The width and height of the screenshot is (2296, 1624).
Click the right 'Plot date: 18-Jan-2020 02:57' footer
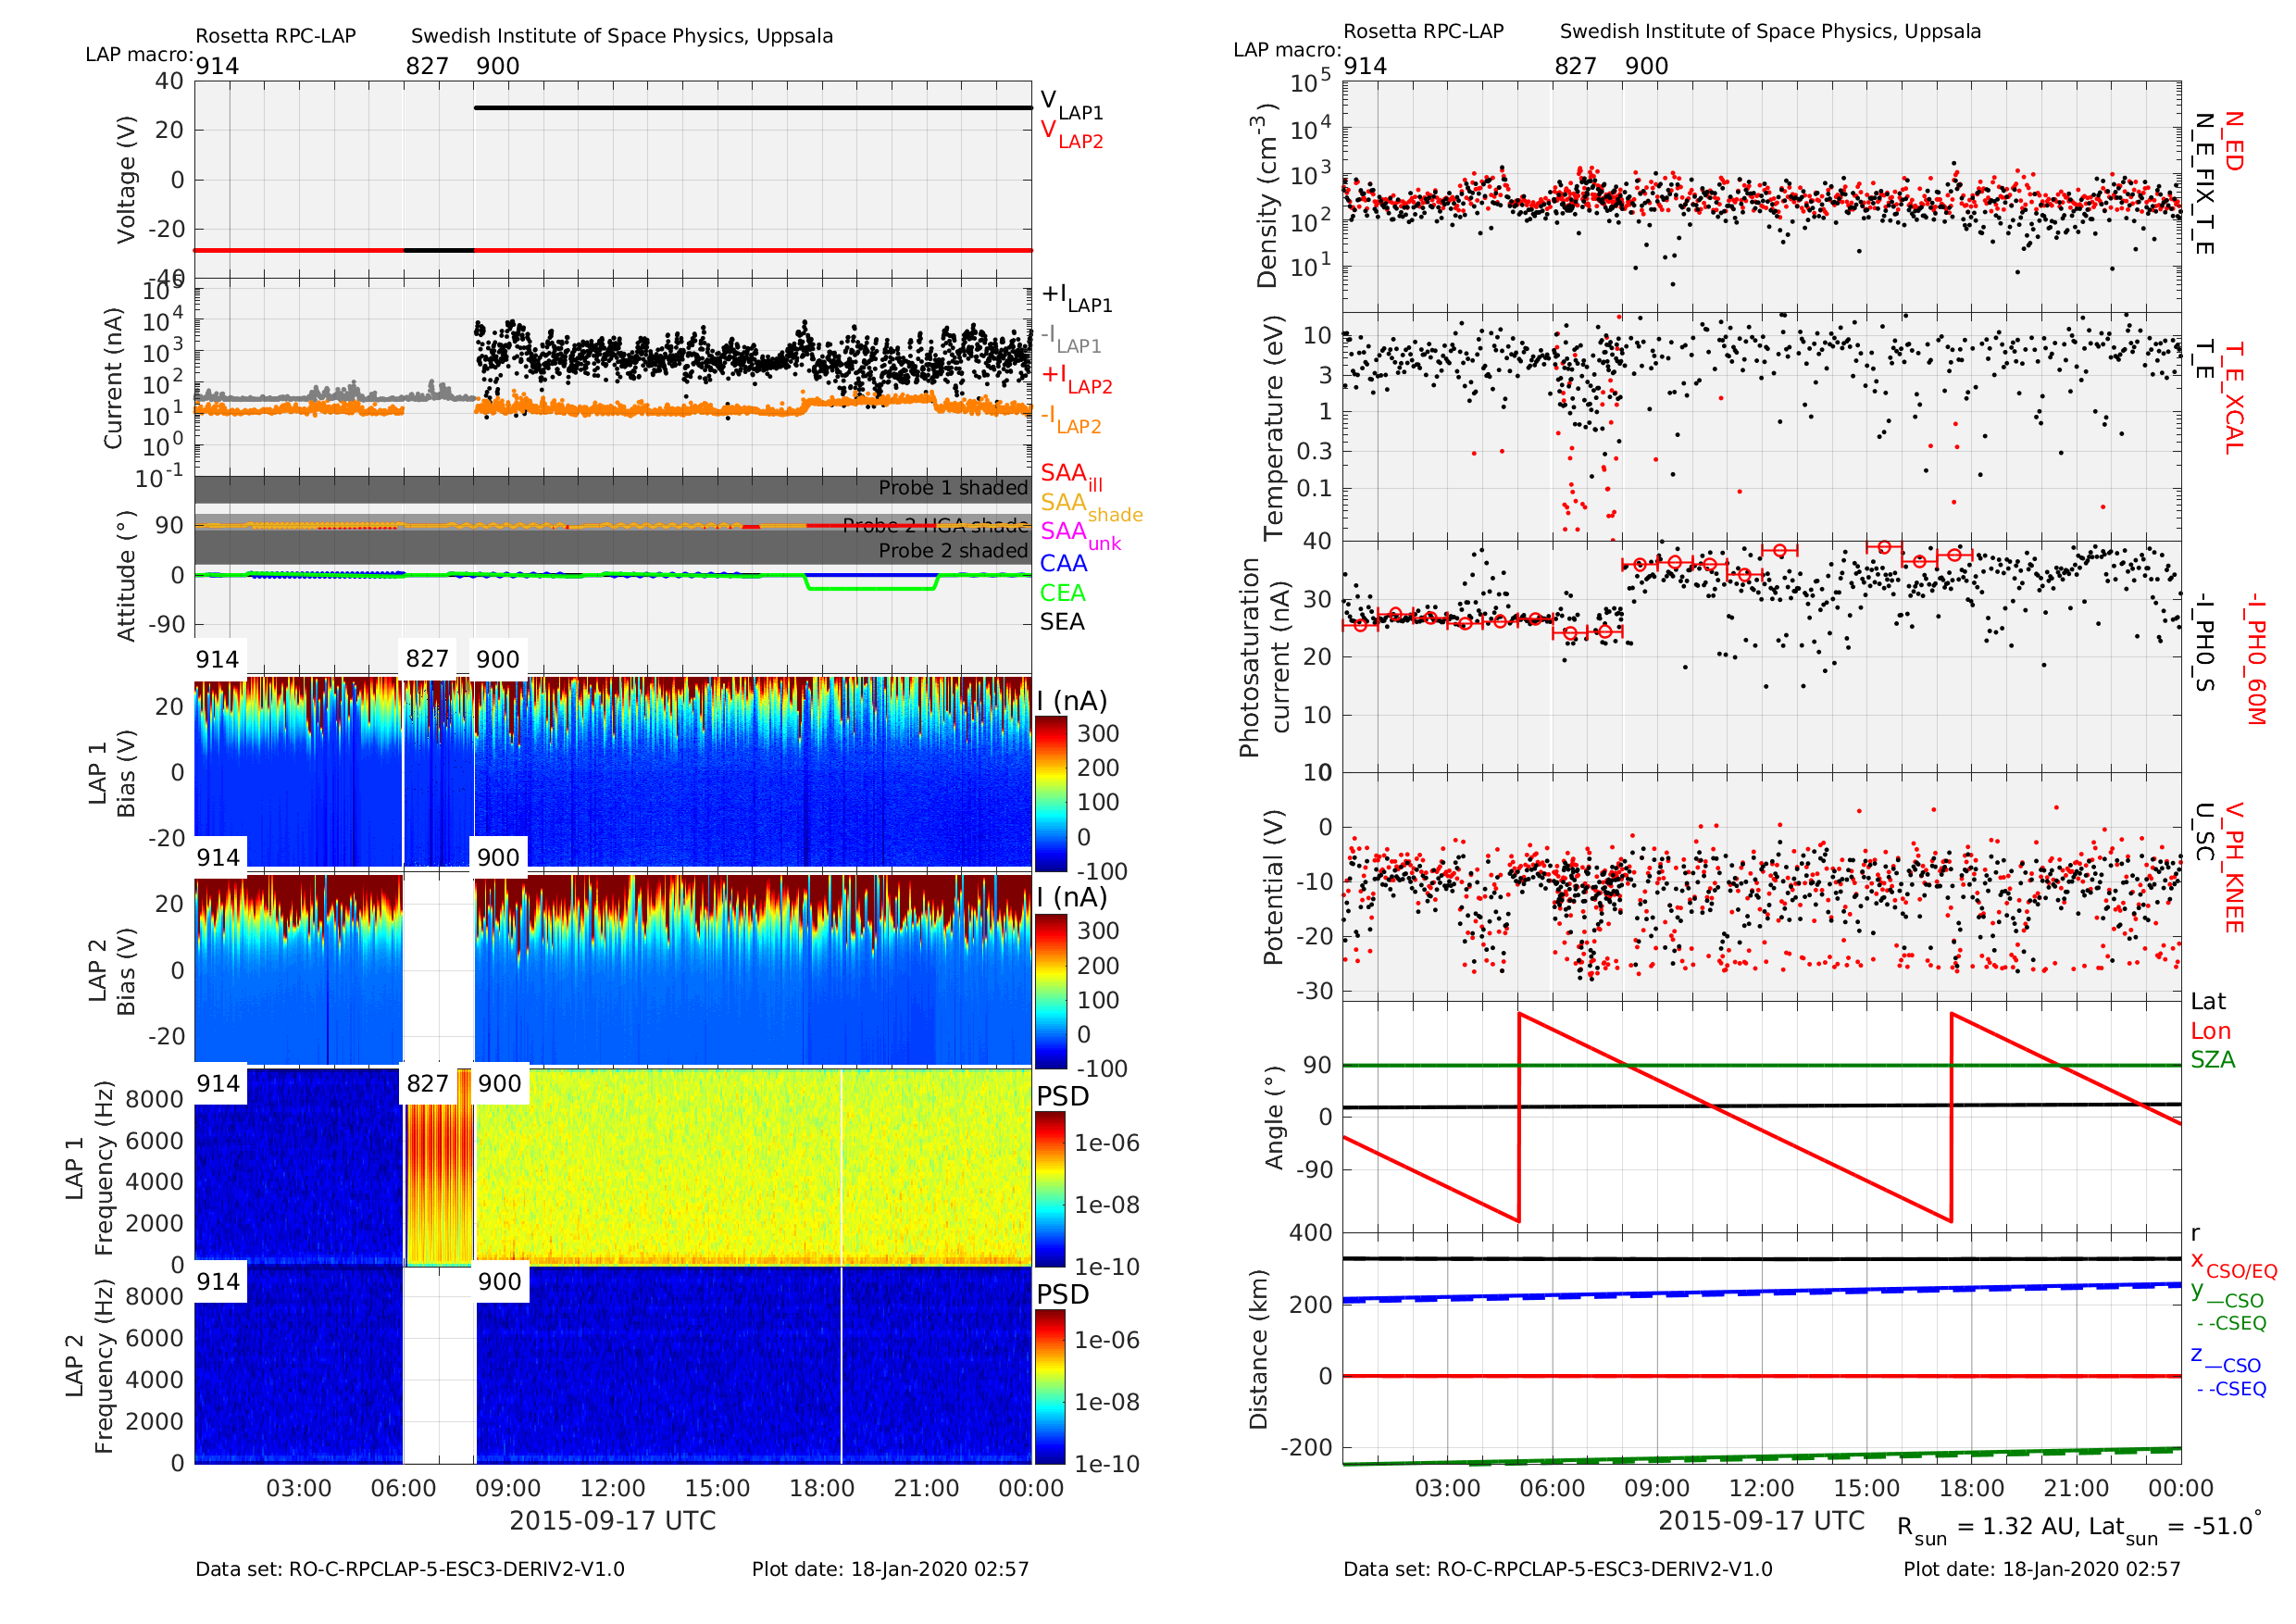click(2041, 1569)
